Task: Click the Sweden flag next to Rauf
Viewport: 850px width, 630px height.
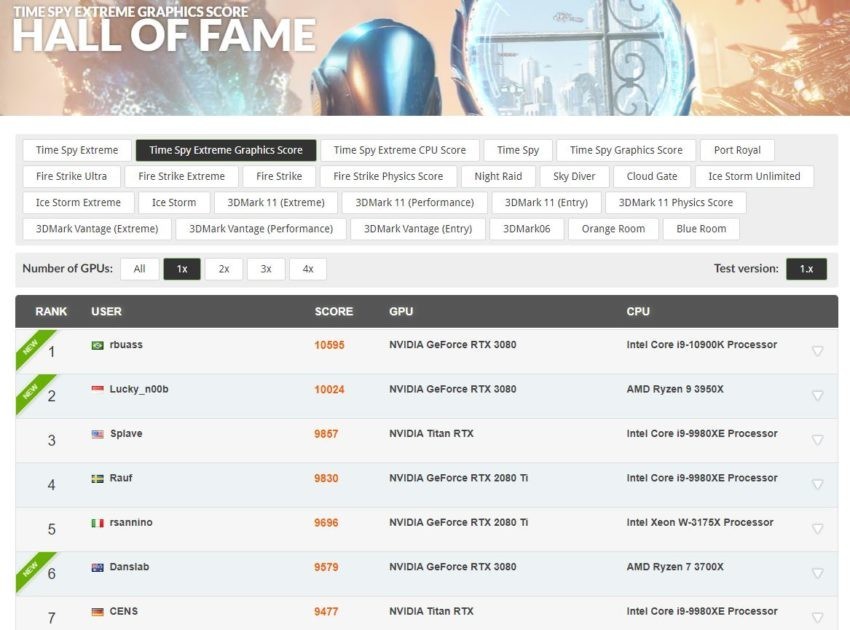Action: point(97,478)
